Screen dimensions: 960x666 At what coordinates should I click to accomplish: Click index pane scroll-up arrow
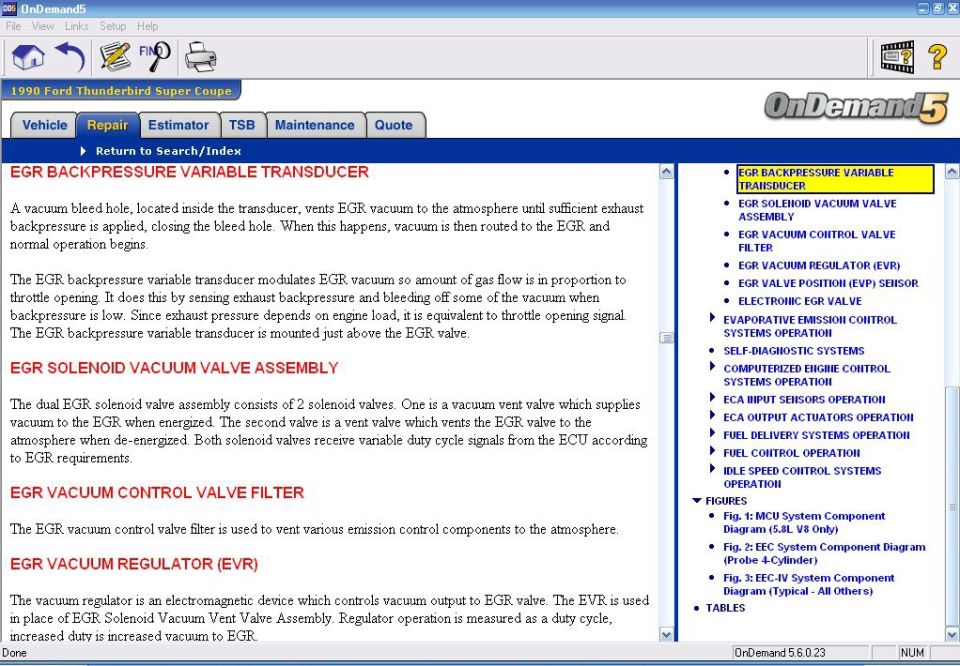point(952,172)
